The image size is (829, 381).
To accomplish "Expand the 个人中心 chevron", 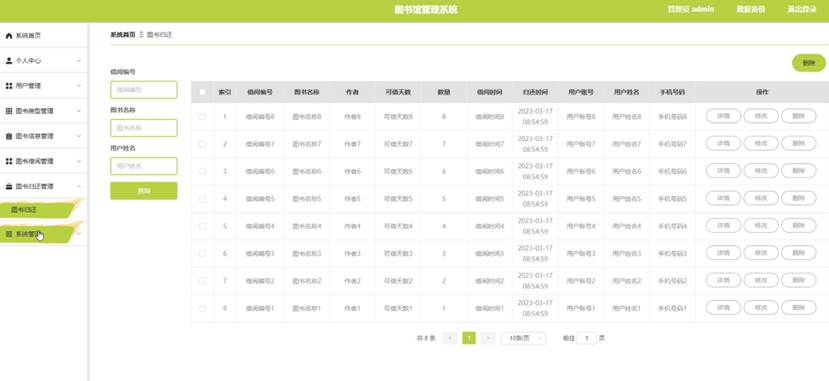I will click(x=79, y=61).
